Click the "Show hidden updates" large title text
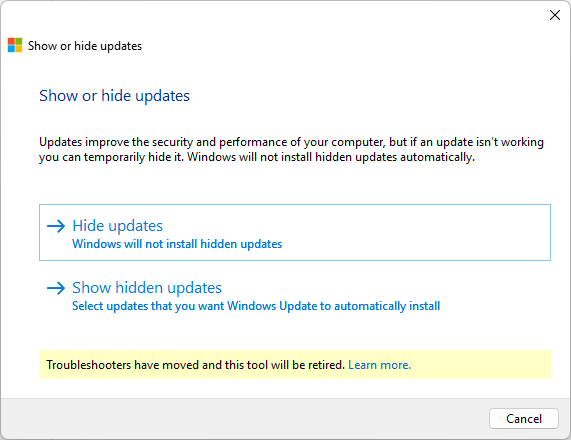Image resolution: width=571 pixels, height=440 pixels. click(x=147, y=288)
